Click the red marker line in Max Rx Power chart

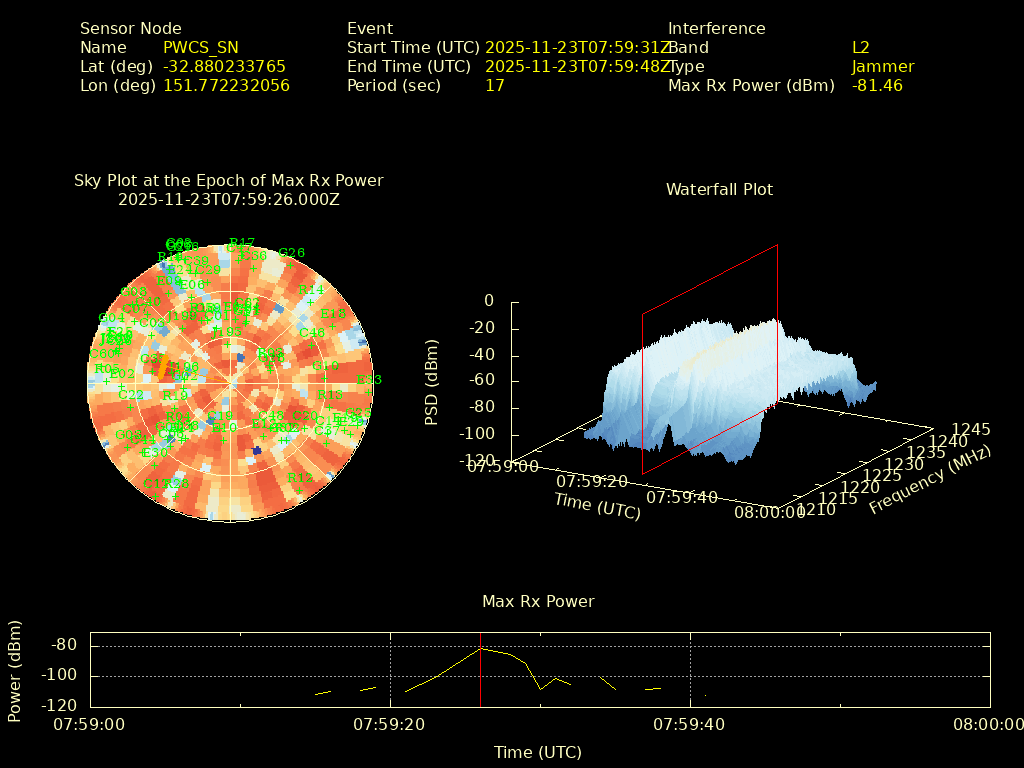(481, 669)
